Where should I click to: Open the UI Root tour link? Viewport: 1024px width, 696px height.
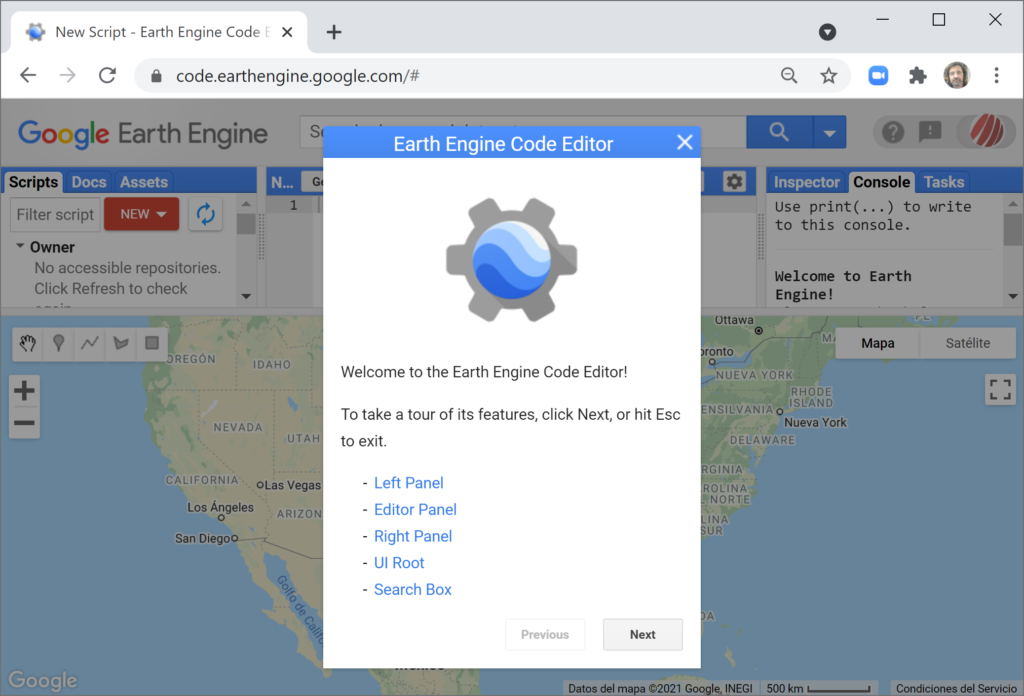(399, 563)
